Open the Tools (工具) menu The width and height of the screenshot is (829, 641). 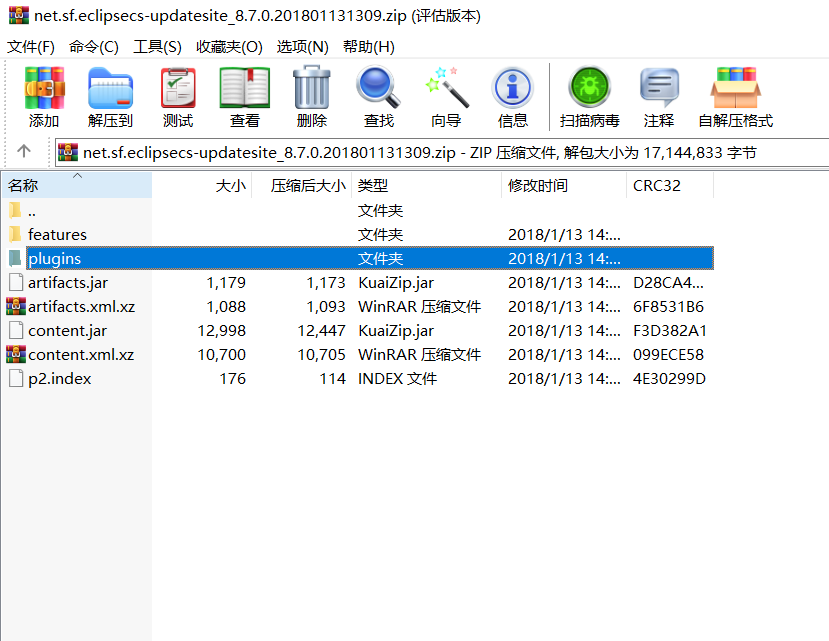pyautogui.click(x=157, y=47)
